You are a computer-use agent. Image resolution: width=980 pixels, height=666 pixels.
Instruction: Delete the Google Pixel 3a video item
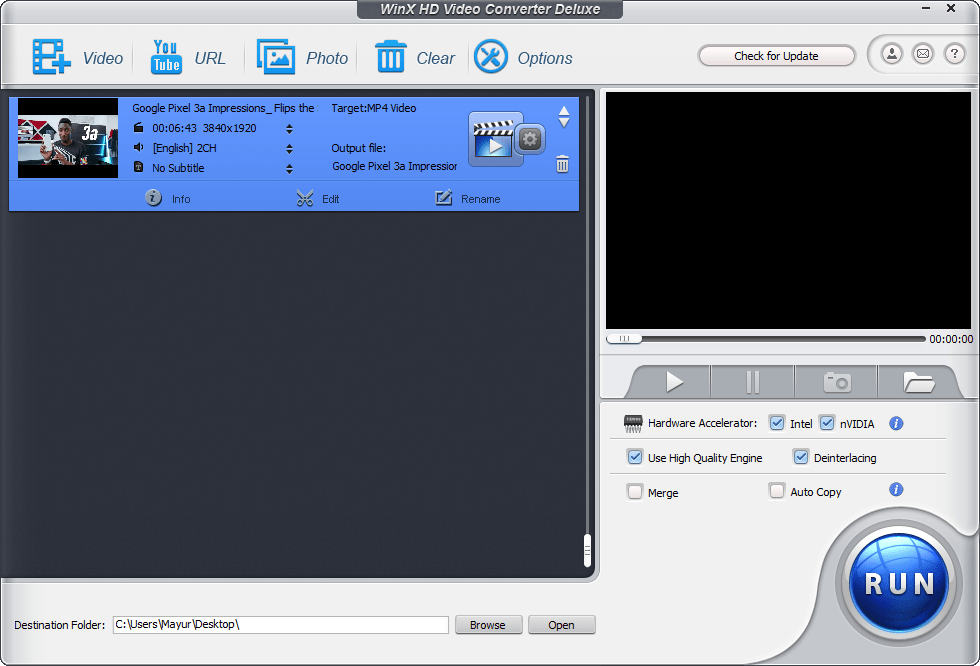(x=562, y=164)
